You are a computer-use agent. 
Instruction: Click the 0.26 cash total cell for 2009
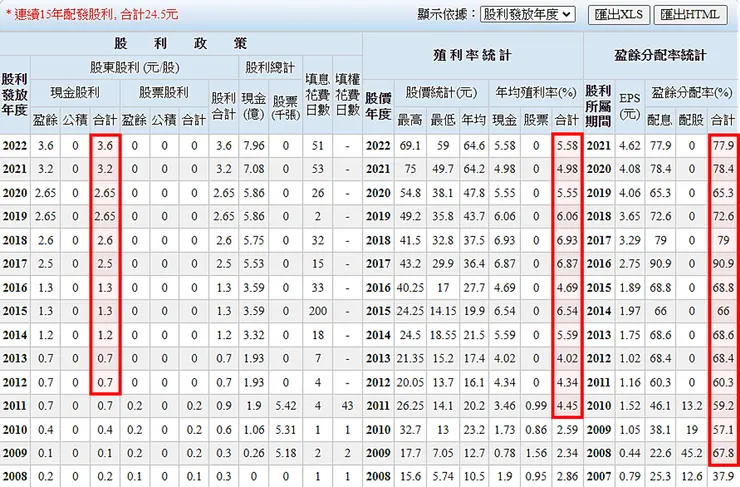[x=253, y=453]
